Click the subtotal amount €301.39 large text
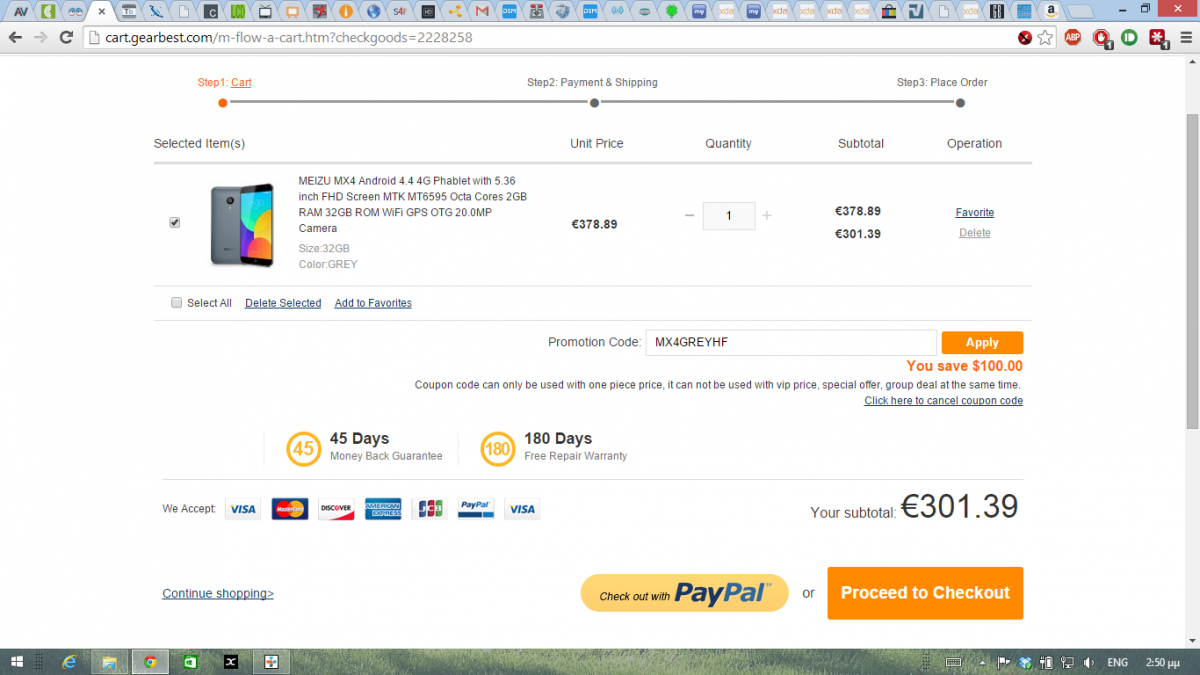Viewport: 1200px width, 675px height. [x=959, y=507]
